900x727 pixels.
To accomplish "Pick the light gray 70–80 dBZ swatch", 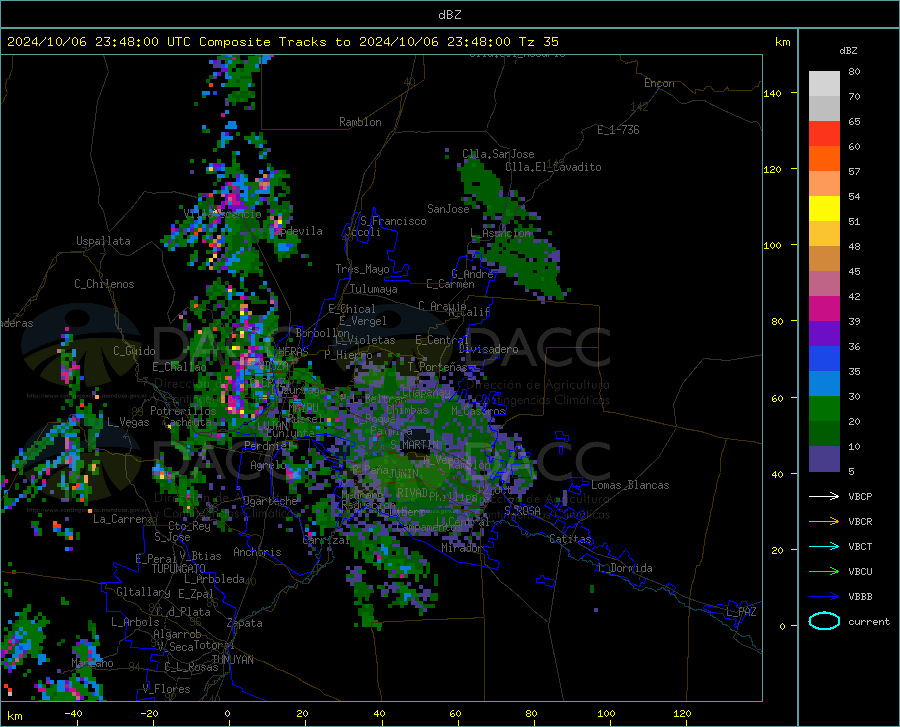I will 824,84.
